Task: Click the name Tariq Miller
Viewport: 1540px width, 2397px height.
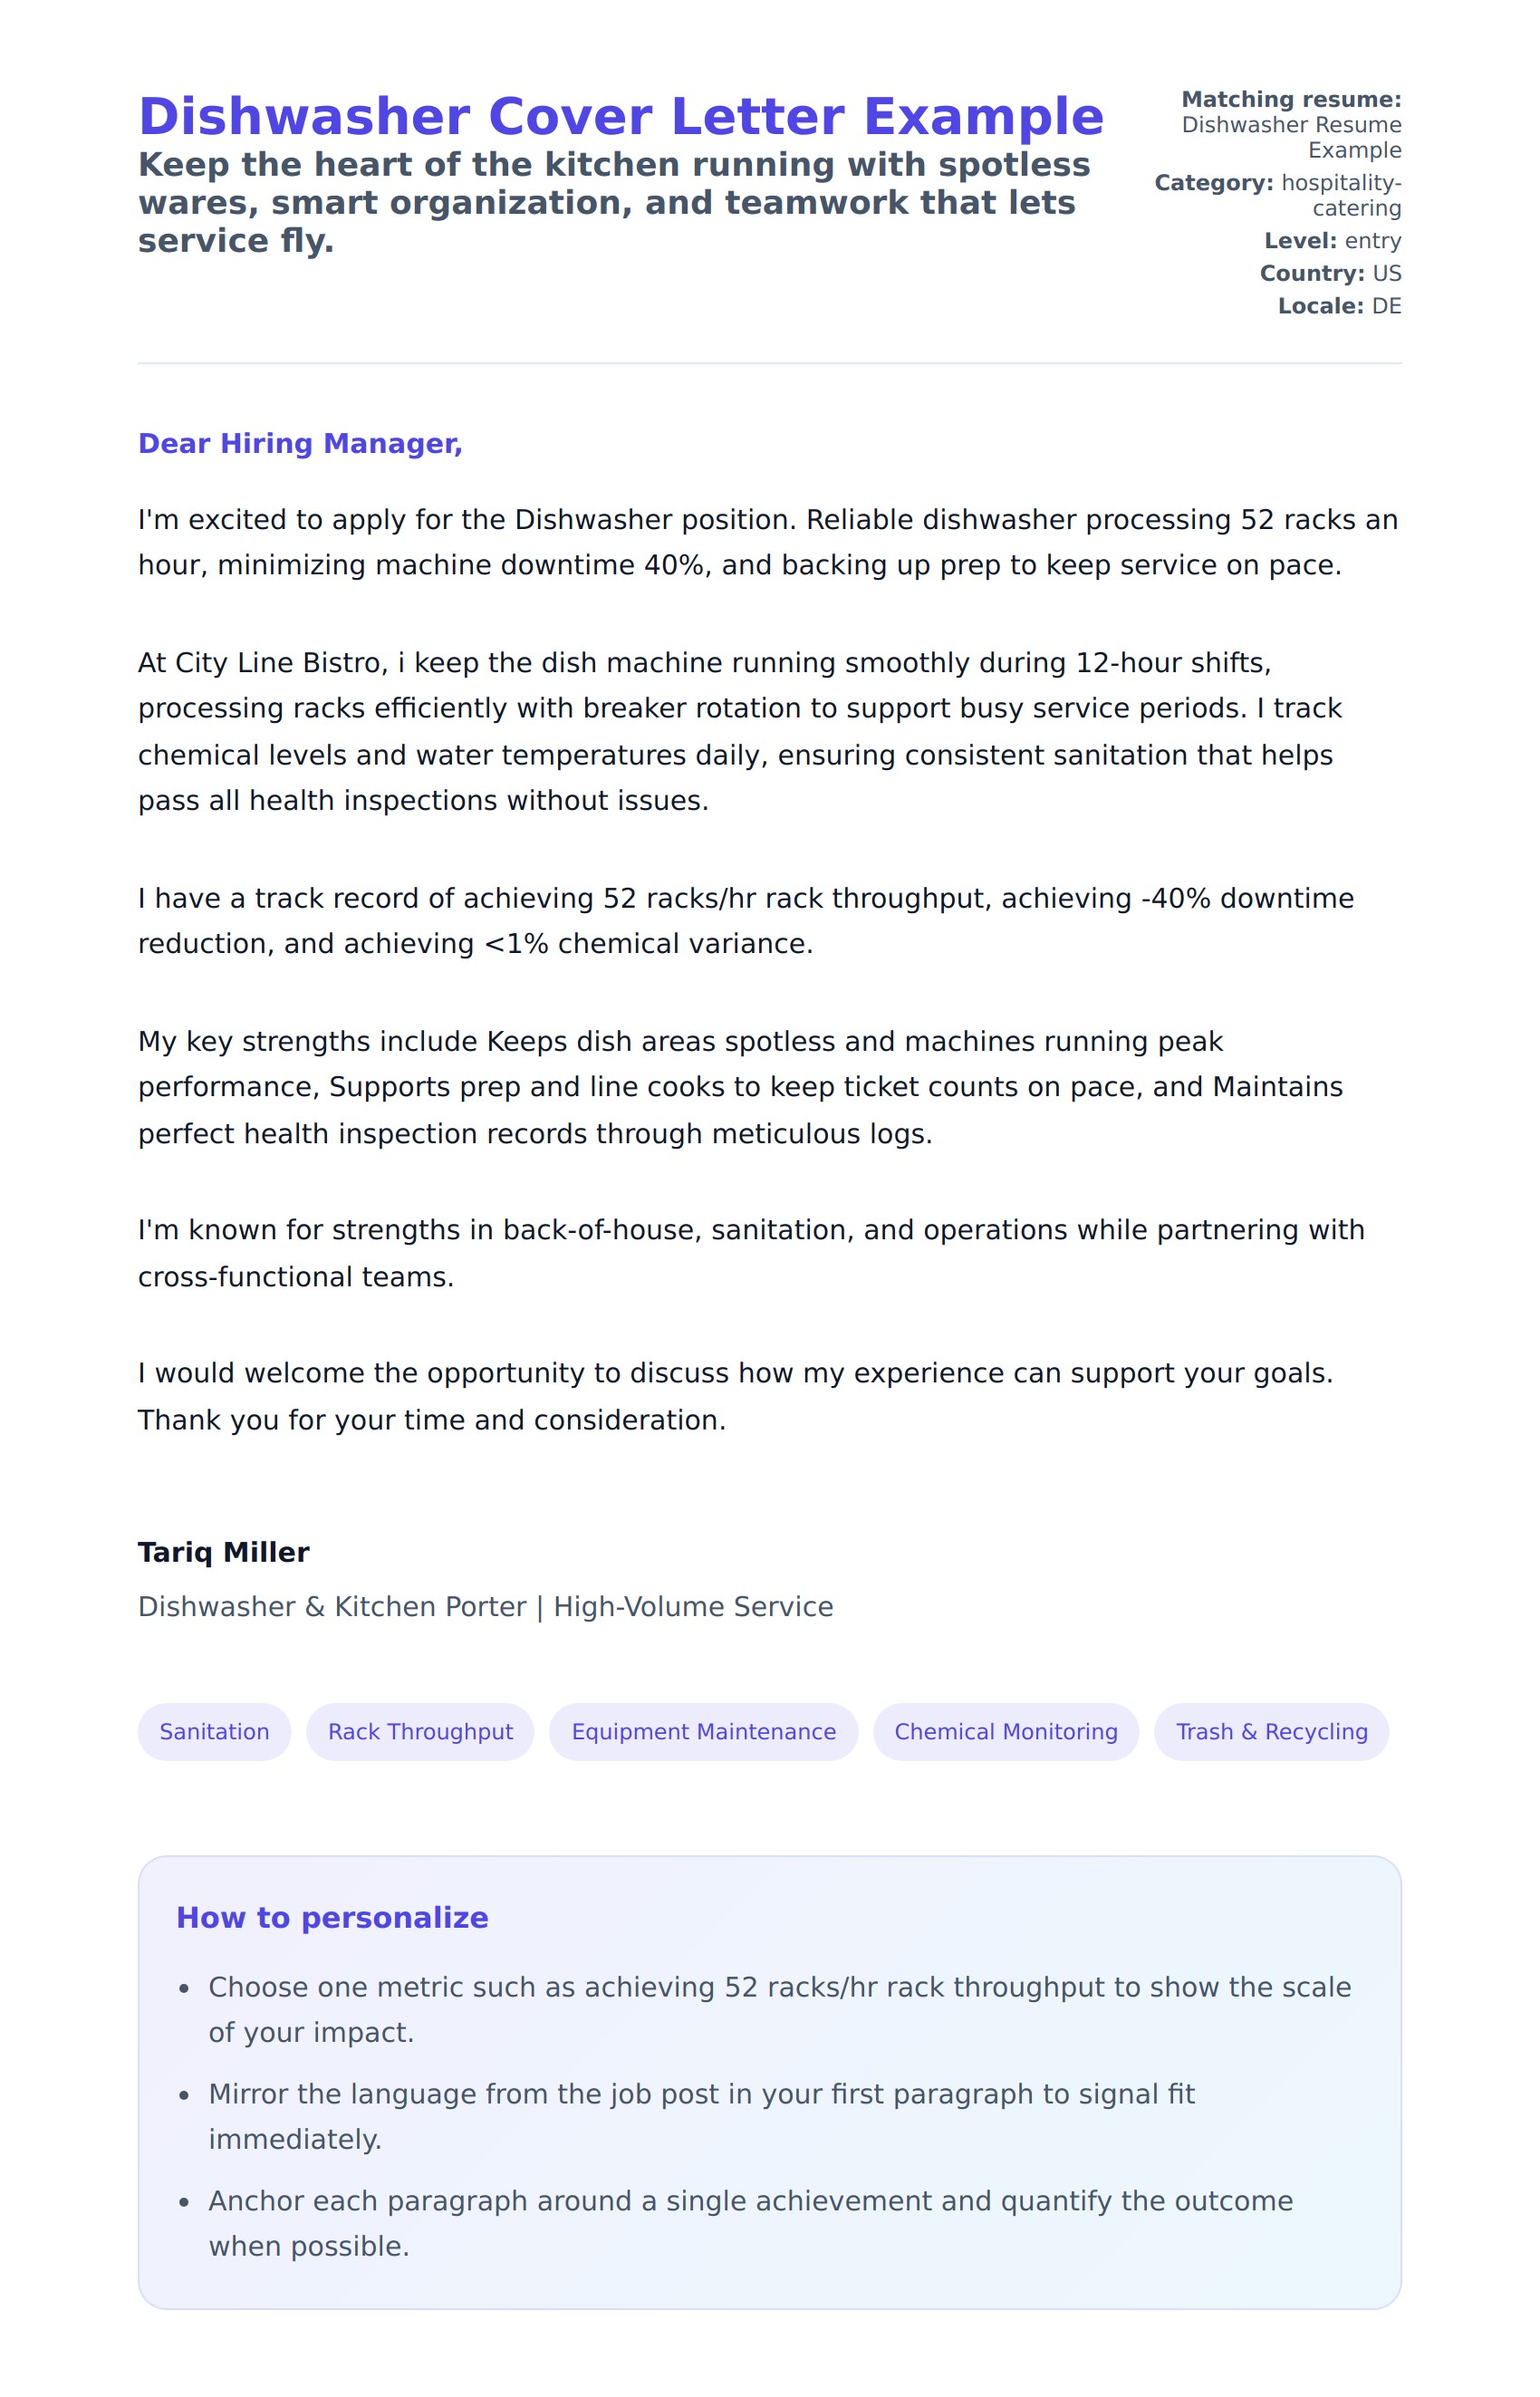Action: pyautogui.click(x=223, y=1552)
